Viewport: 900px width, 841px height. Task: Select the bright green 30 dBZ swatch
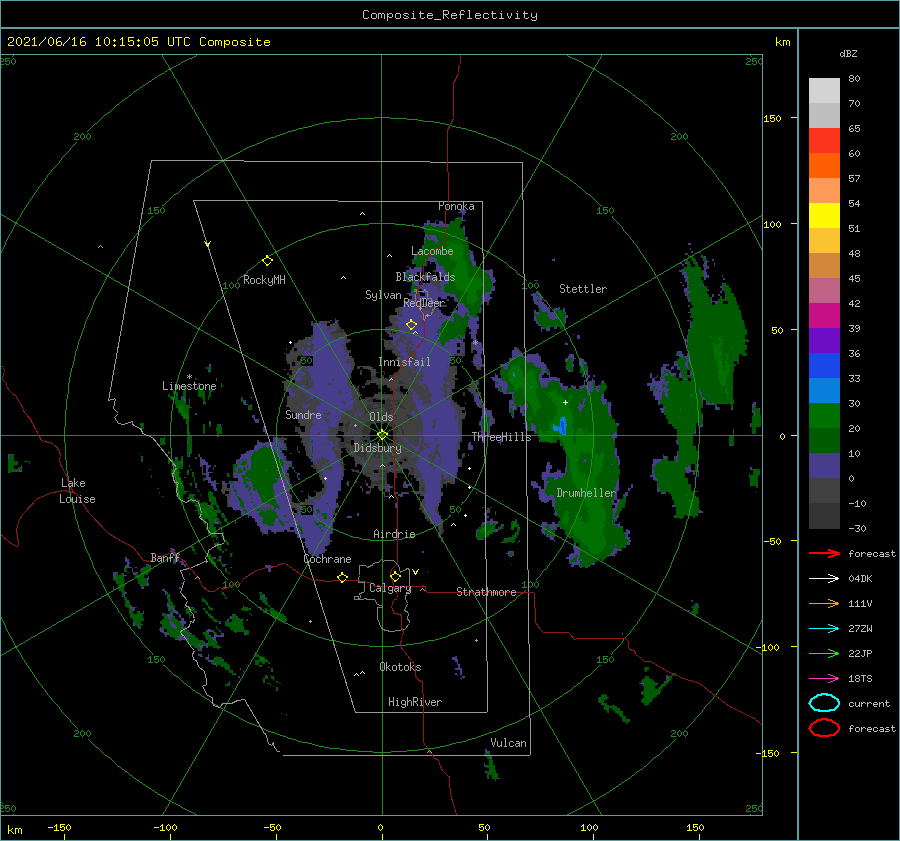tap(824, 415)
